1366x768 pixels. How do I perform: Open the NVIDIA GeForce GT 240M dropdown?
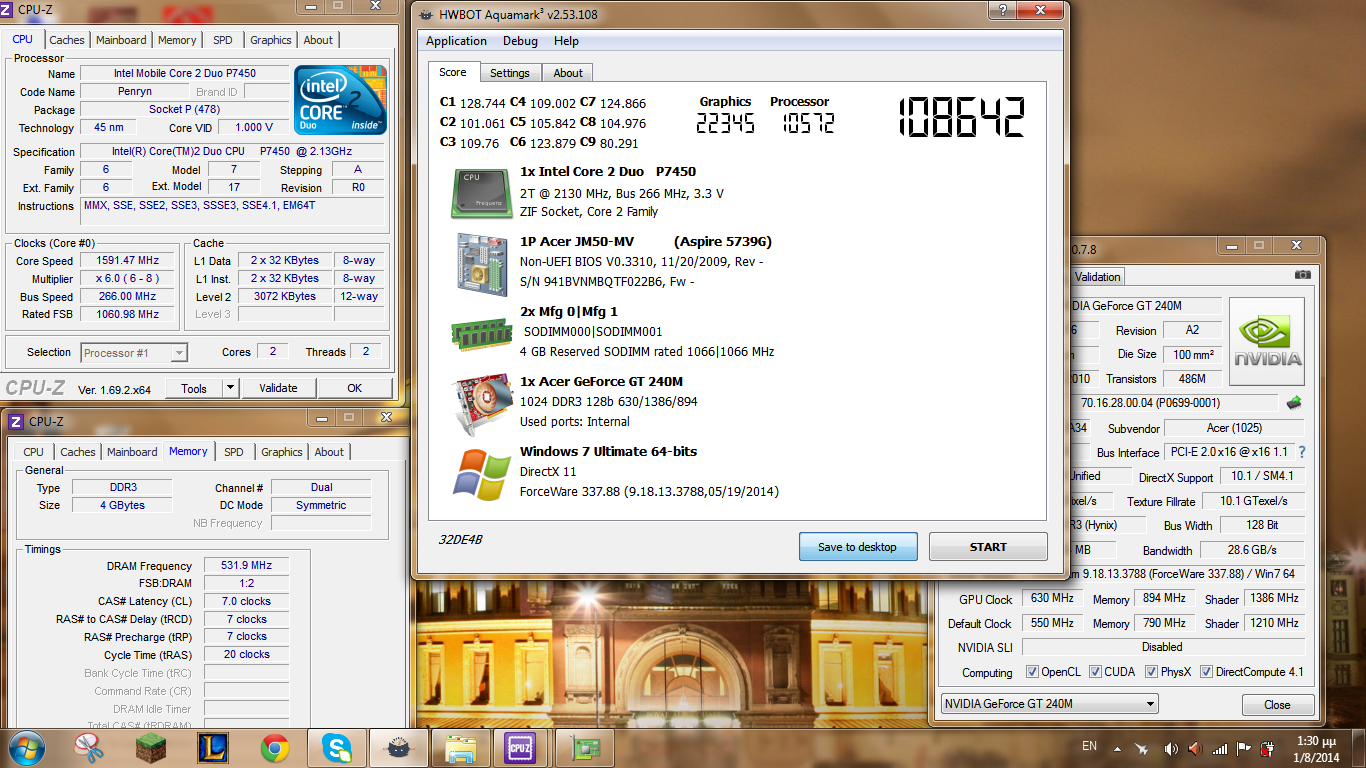pyautogui.click(x=1049, y=704)
